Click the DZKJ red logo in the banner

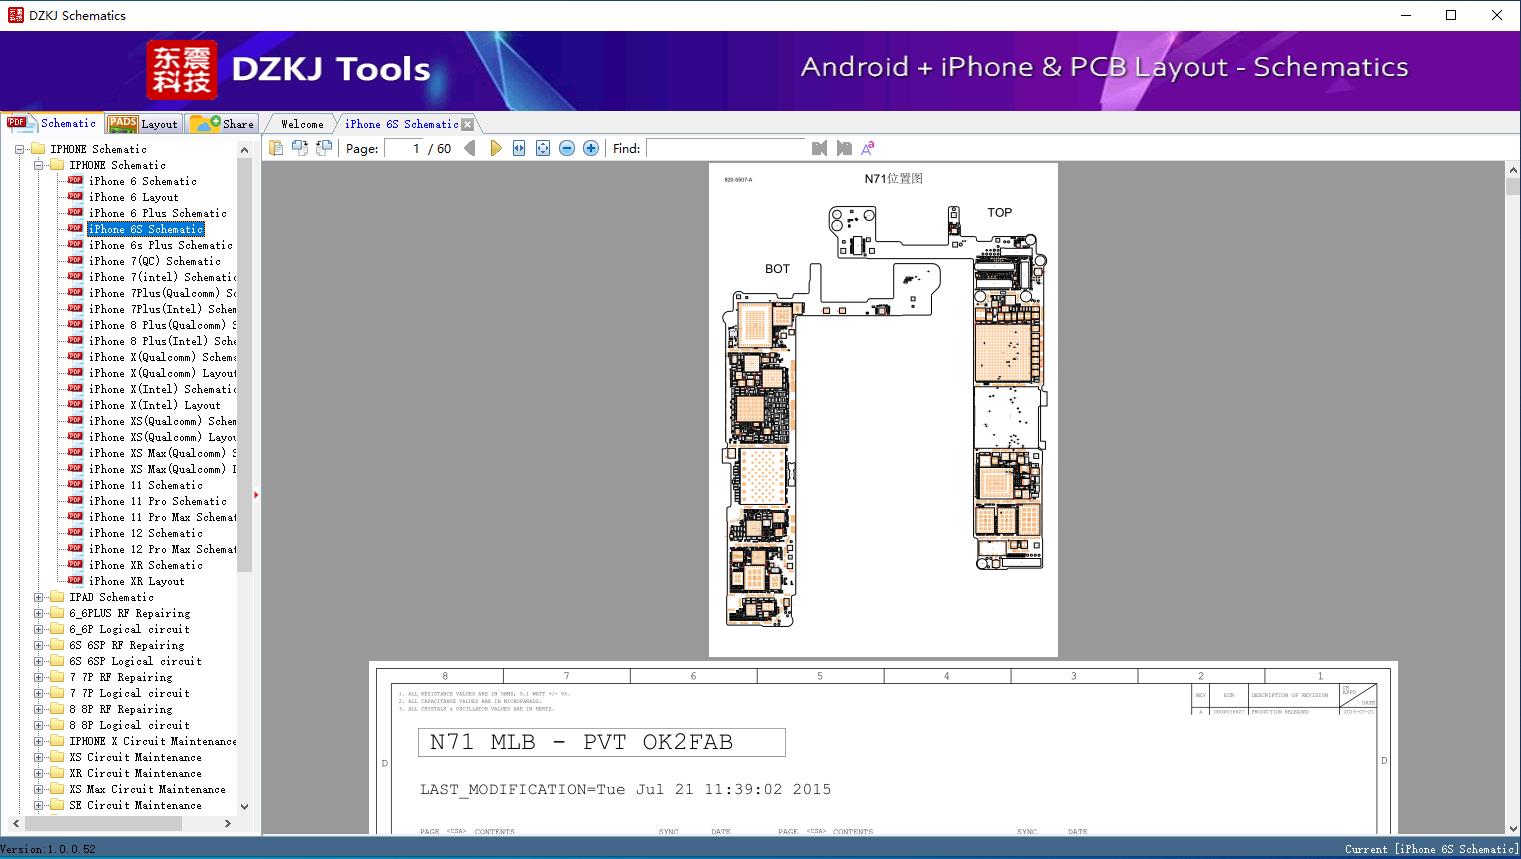182,70
